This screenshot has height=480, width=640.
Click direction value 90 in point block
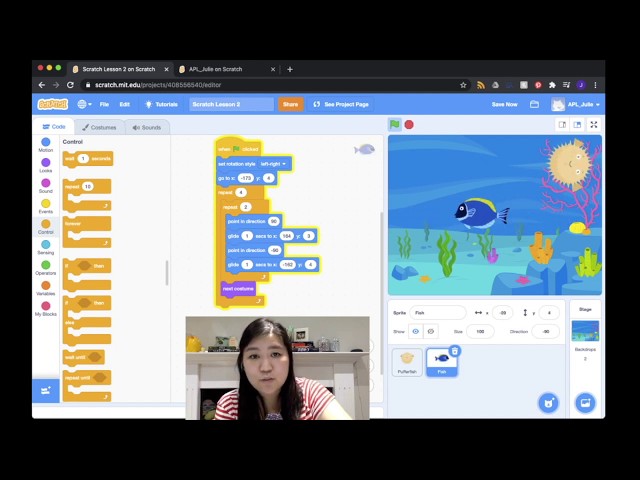(273, 222)
